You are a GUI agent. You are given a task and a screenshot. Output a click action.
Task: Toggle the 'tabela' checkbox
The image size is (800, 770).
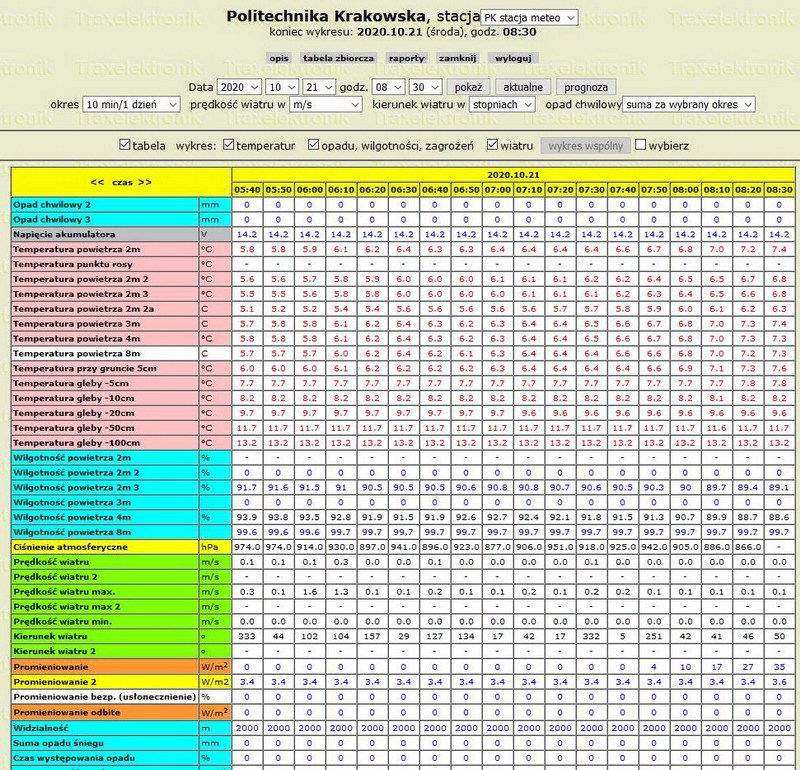click(124, 145)
